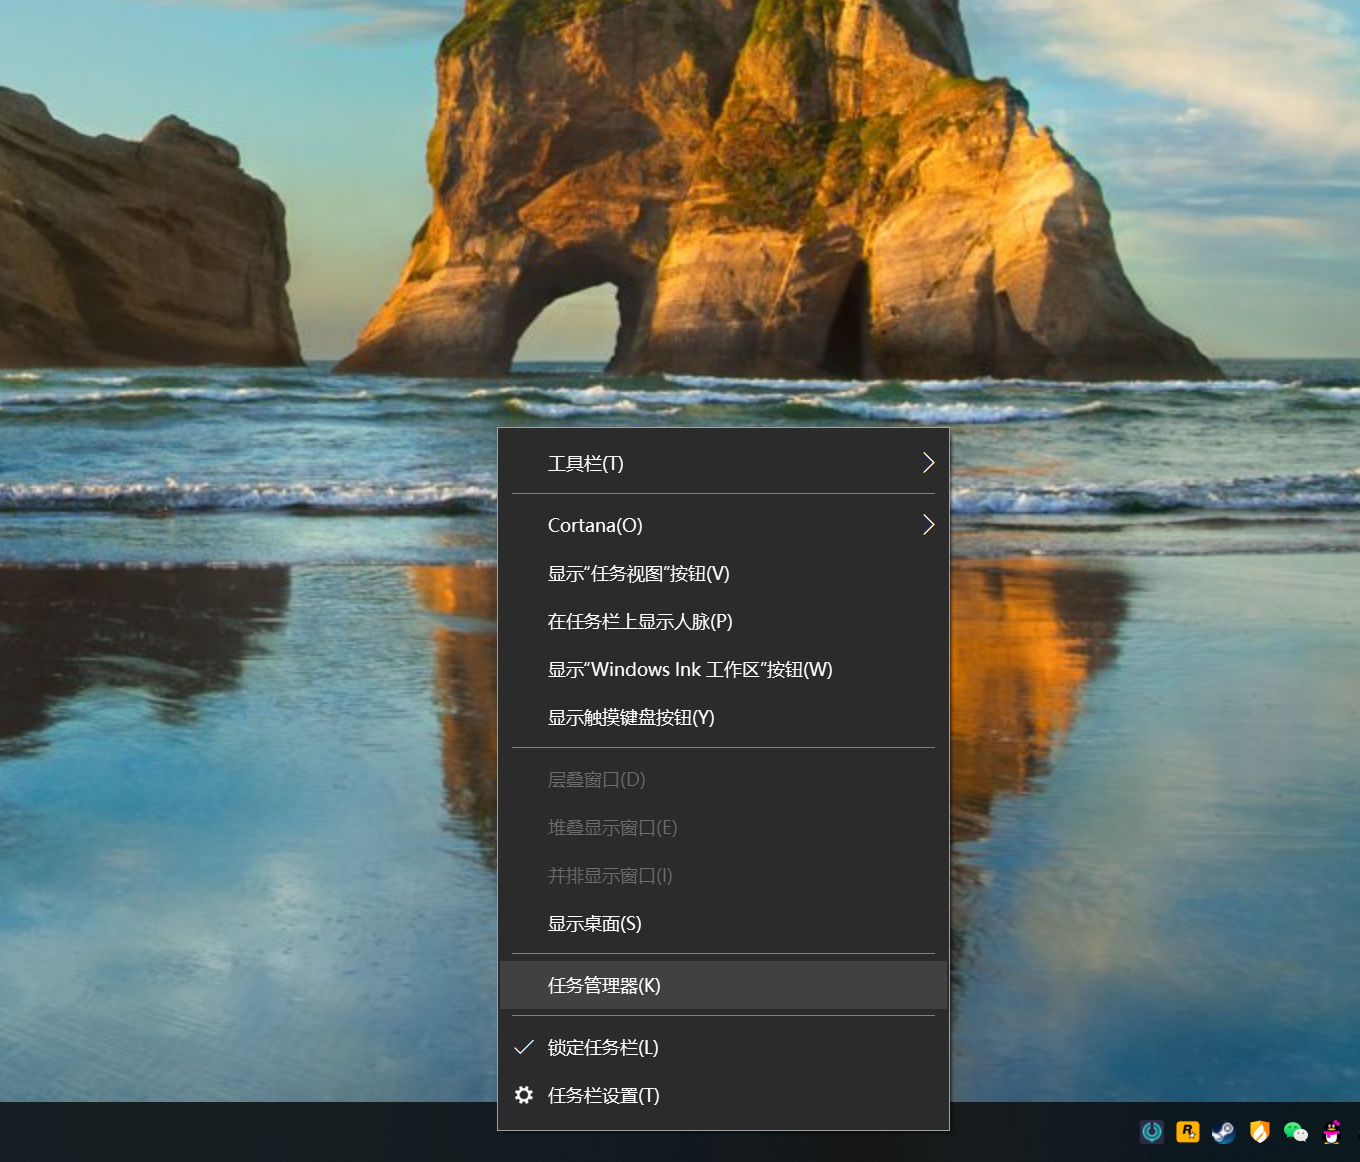The width and height of the screenshot is (1360, 1162).
Task: Open Rockstar Games launcher tray icon
Action: [x=1187, y=1131]
